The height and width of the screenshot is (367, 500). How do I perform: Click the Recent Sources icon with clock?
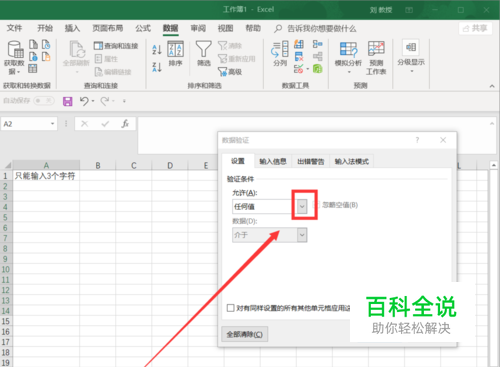pos(46,44)
